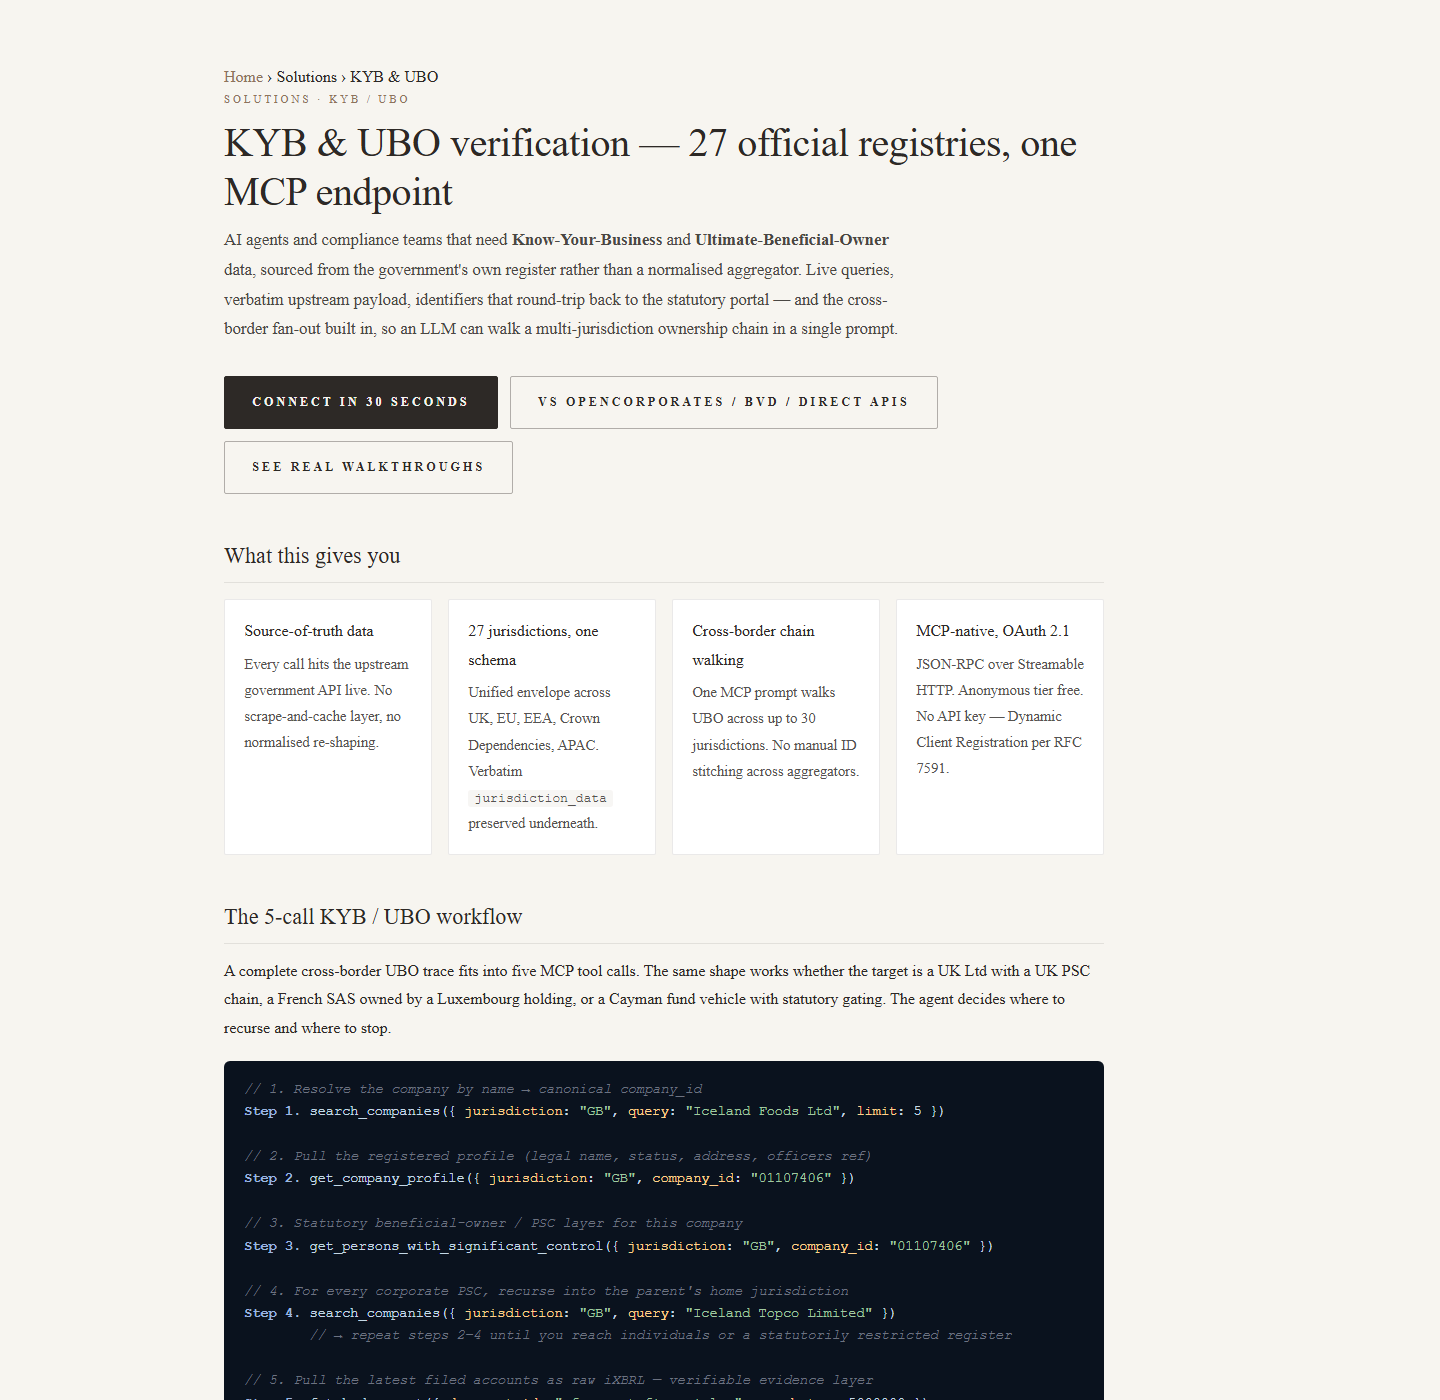The image size is (1440, 1400).
Task: Select the Cross-border chain walking card title
Action: (x=753, y=646)
